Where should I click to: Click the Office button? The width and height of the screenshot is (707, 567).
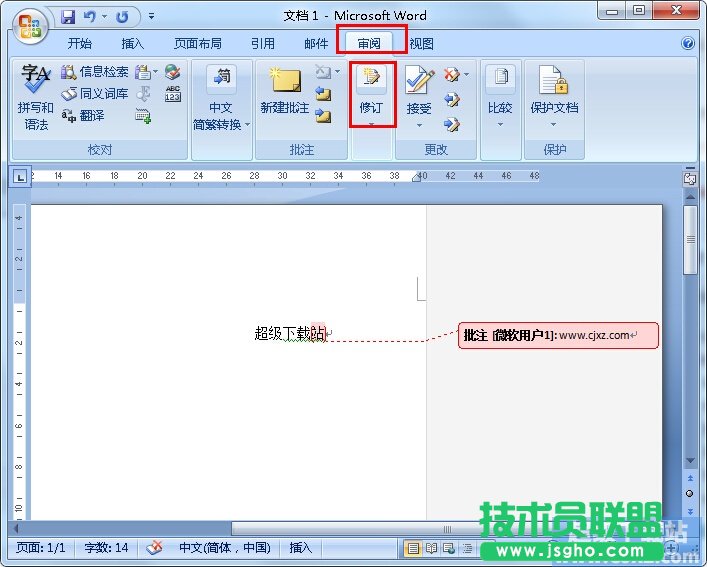coord(29,26)
